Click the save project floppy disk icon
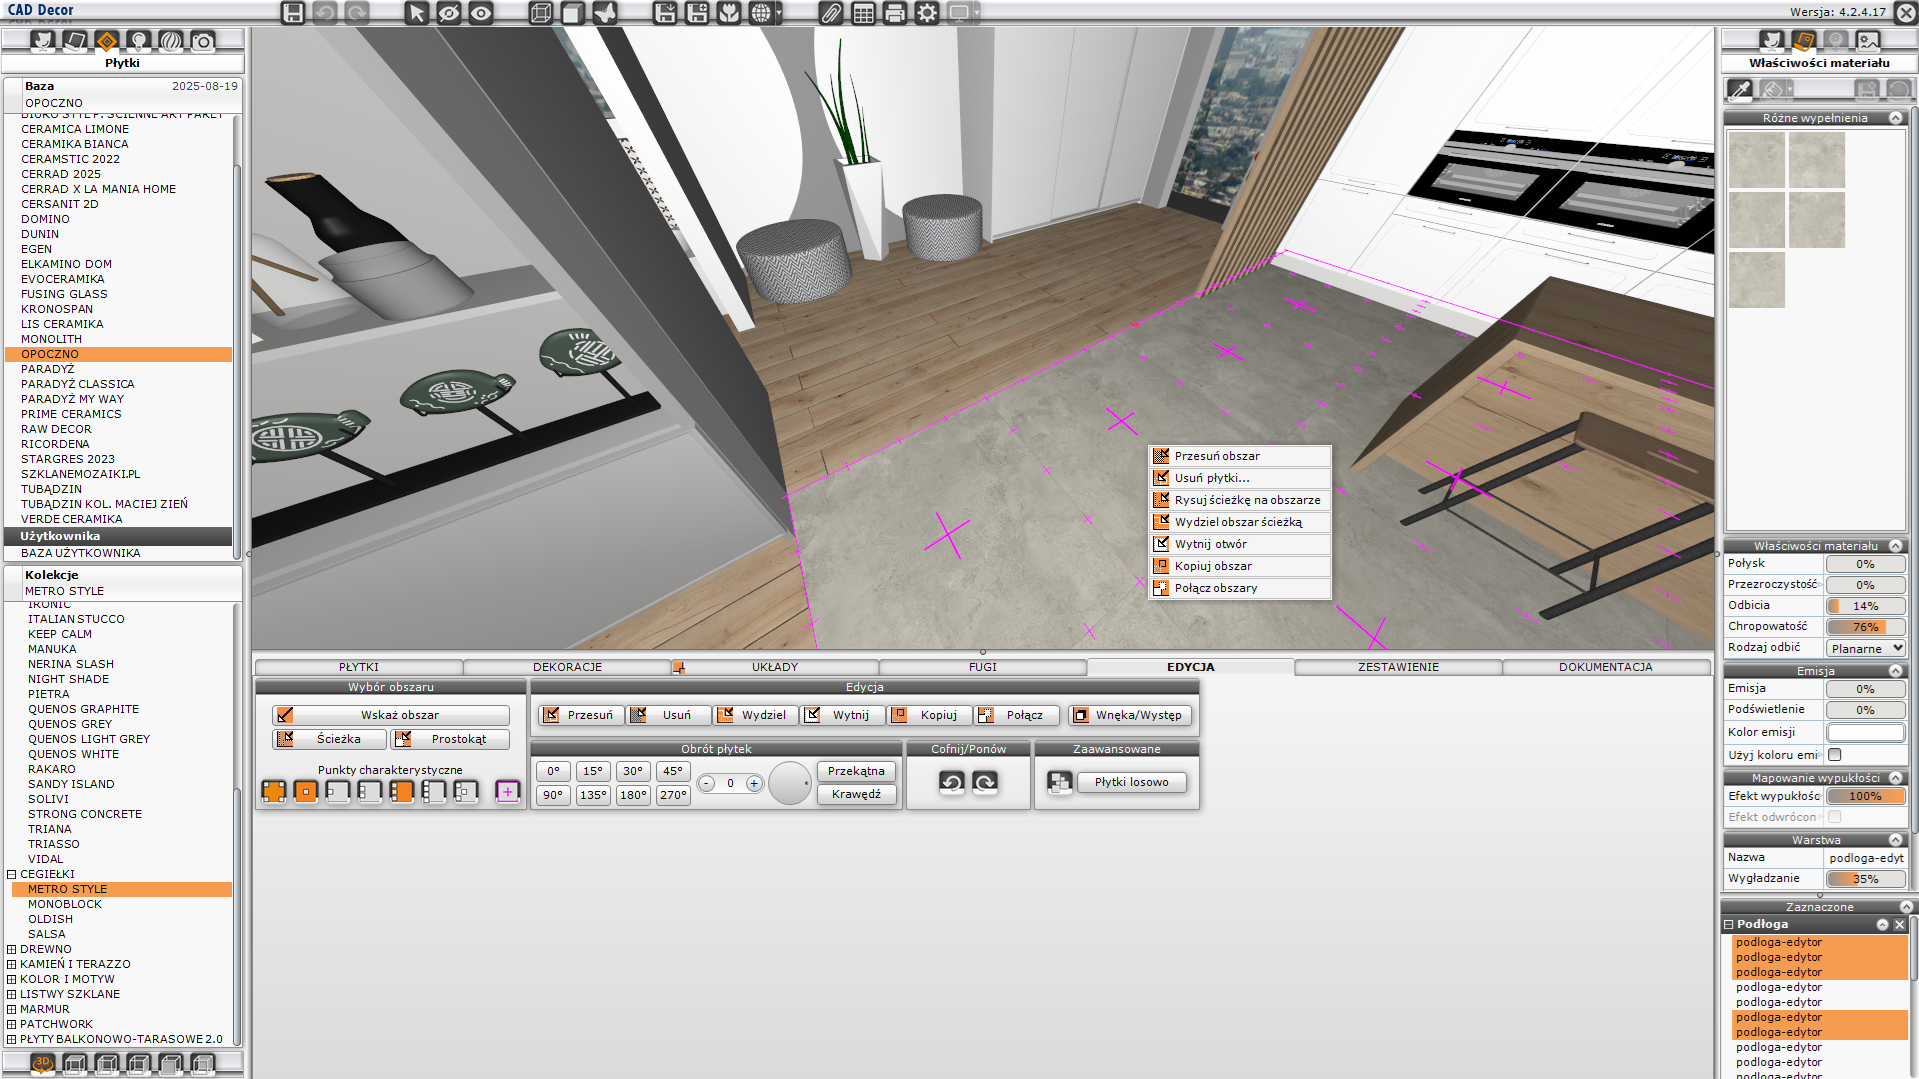Image resolution: width=1919 pixels, height=1079 pixels. (292, 13)
